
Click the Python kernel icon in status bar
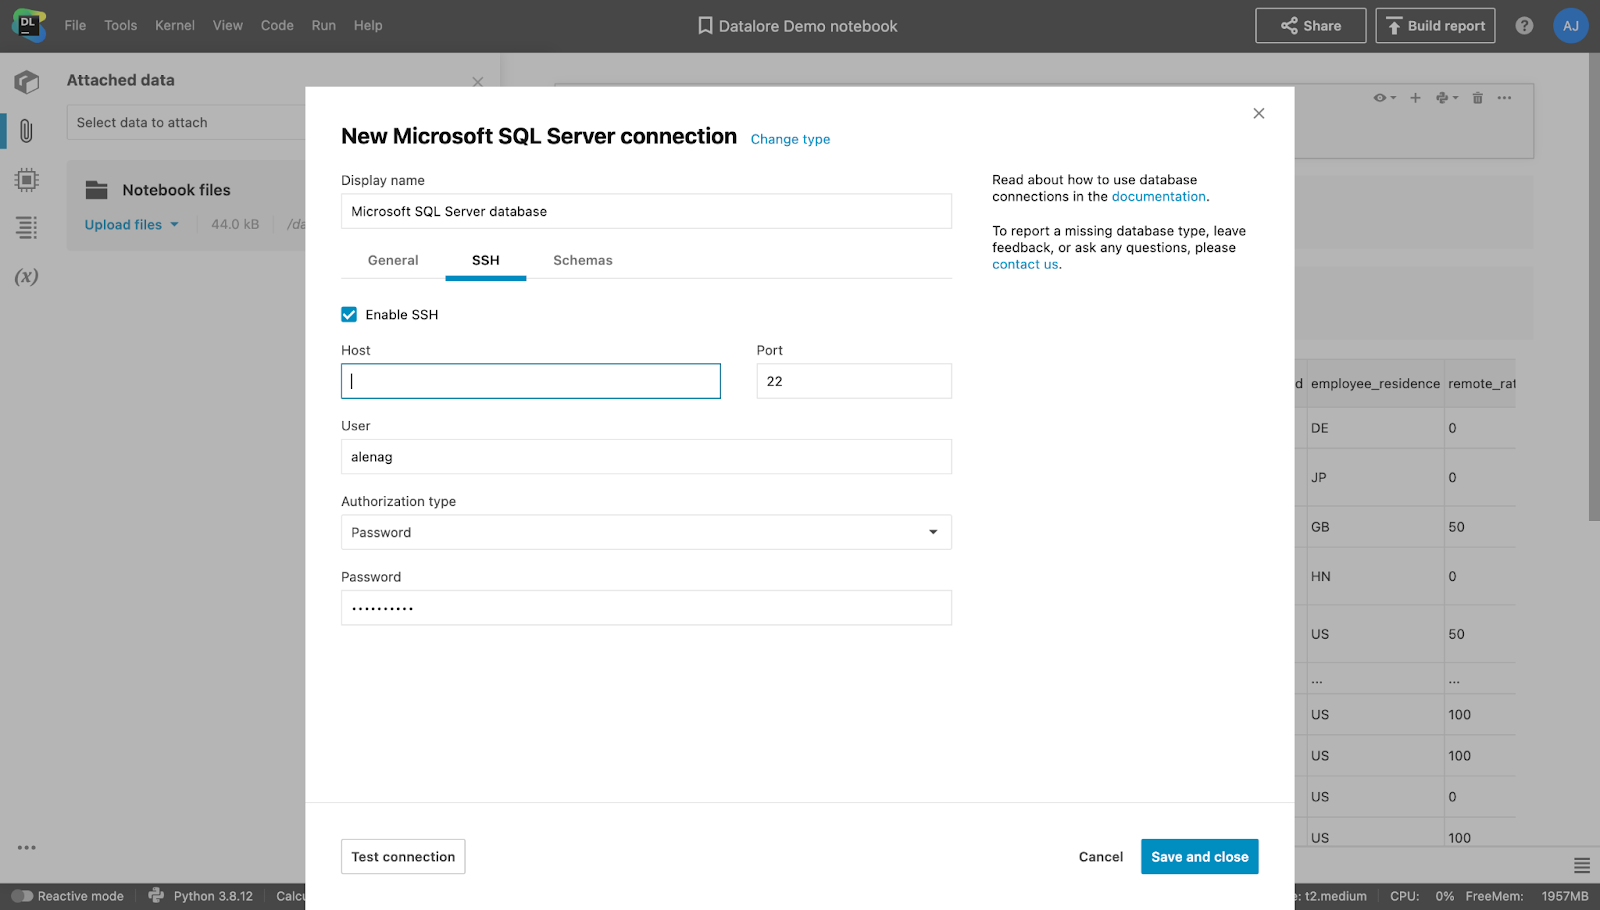pyautogui.click(x=156, y=896)
